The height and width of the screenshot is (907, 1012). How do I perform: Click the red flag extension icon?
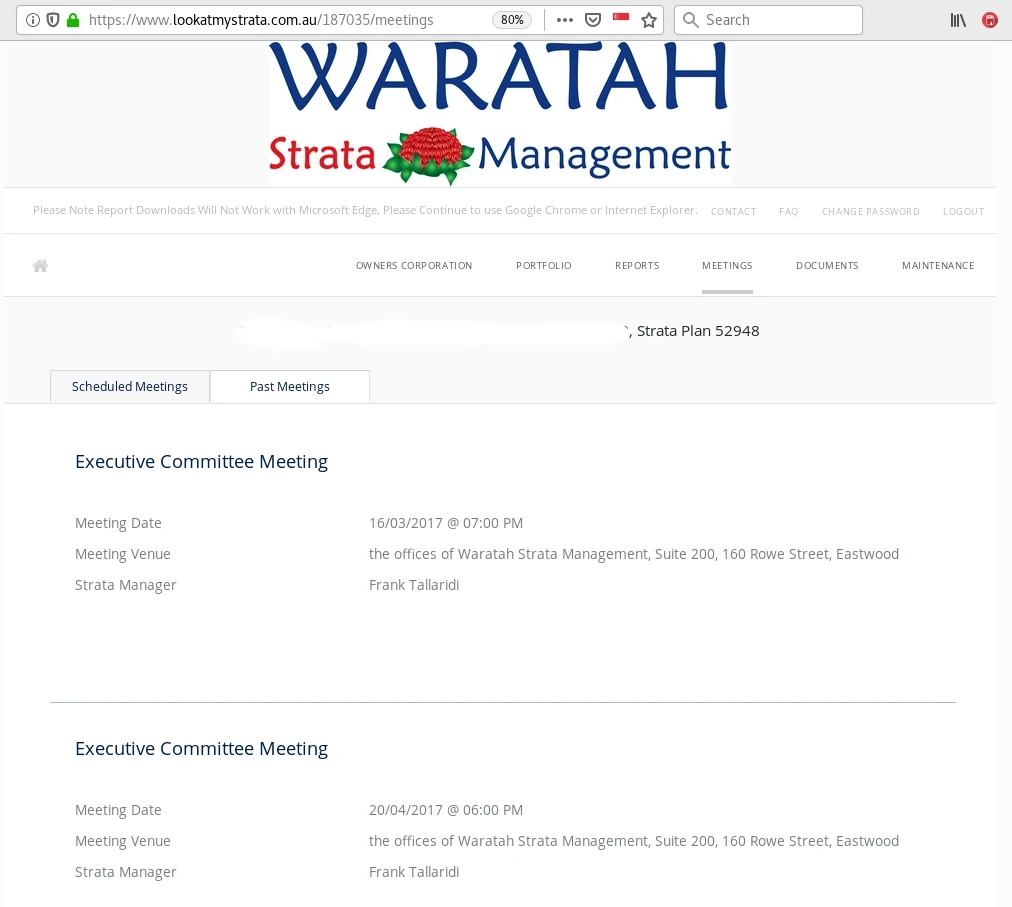(621, 17)
